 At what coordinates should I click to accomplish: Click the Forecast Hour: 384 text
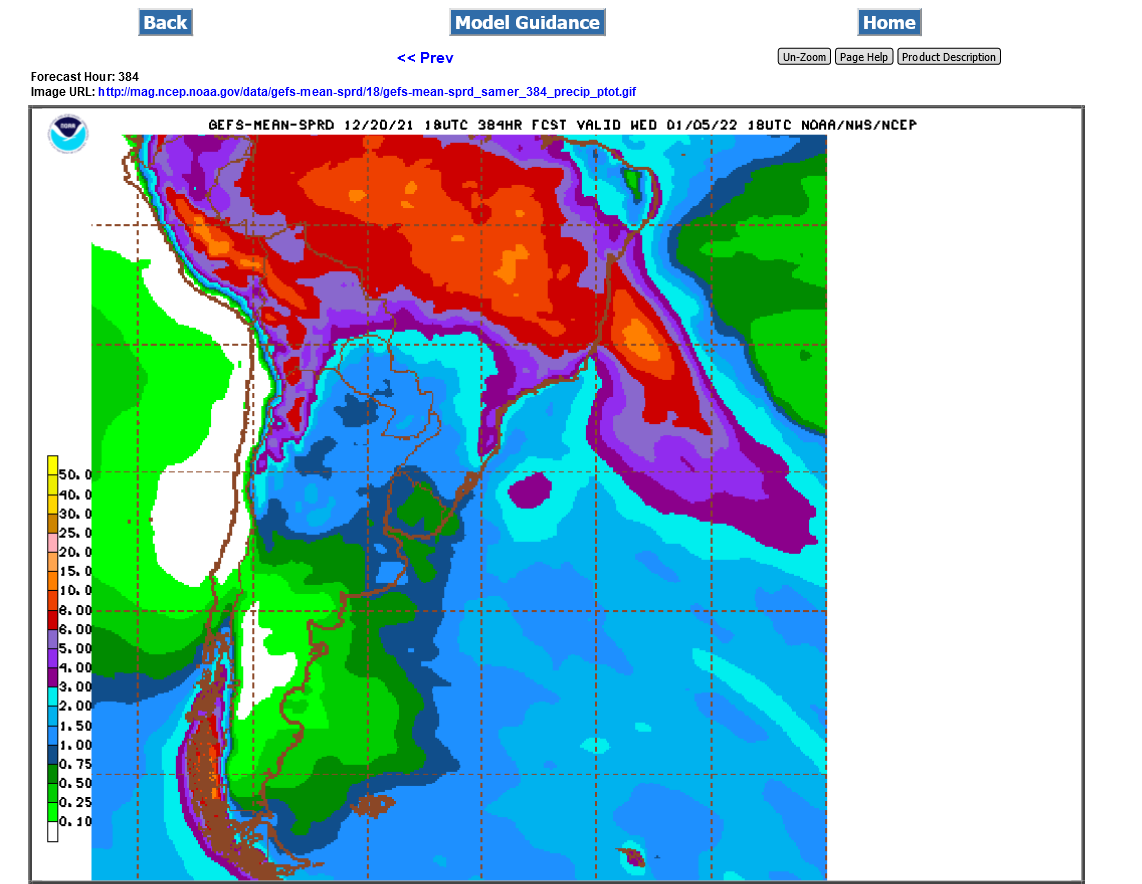[x=84, y=76]
